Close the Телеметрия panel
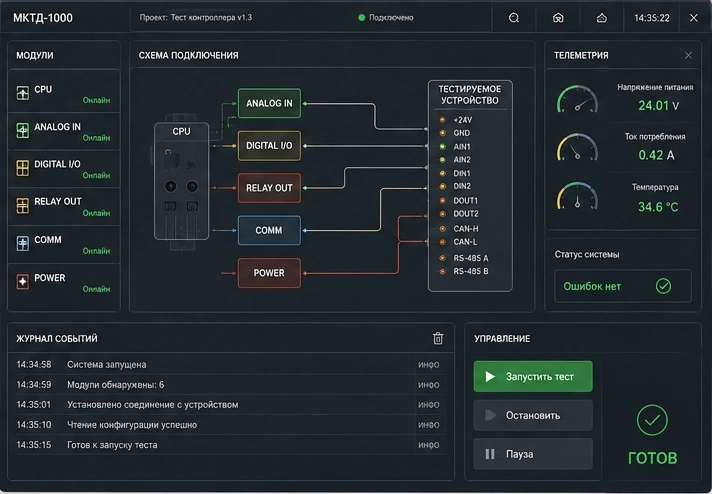Screen dimensions: 712x494 coord(688,55)
